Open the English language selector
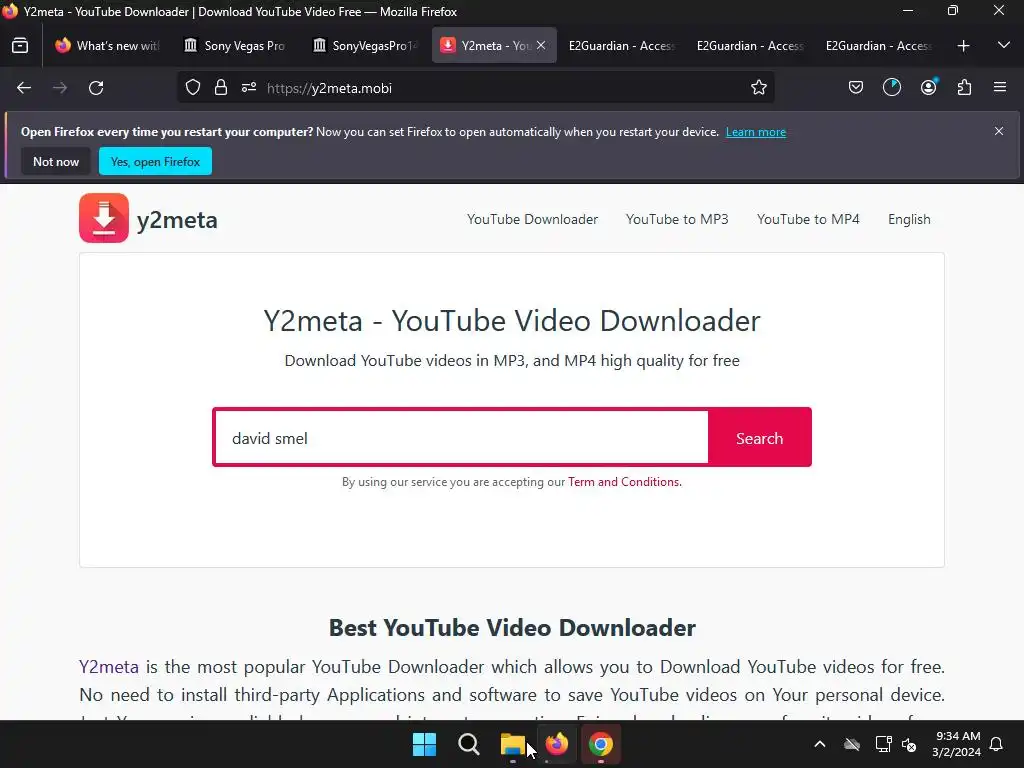1024x768 pixels. (x=909, y=219)
